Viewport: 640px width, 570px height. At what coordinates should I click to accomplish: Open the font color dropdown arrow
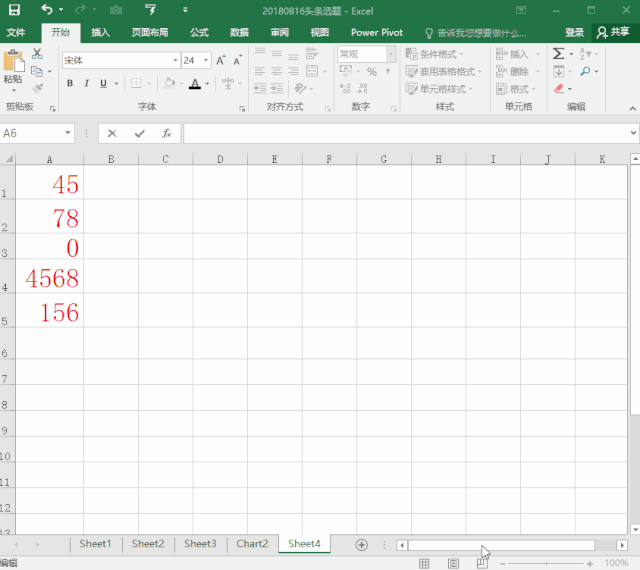207,84
